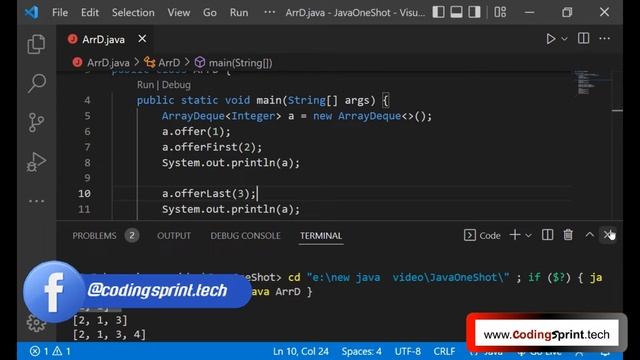Open the run options dropdown arrow

coord(564,39)
